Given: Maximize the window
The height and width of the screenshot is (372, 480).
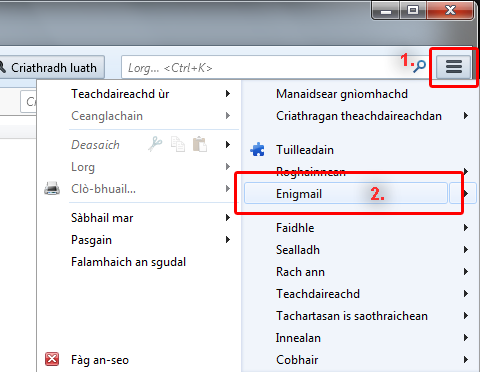Looking at the screenshot, I should pos(413,10).
